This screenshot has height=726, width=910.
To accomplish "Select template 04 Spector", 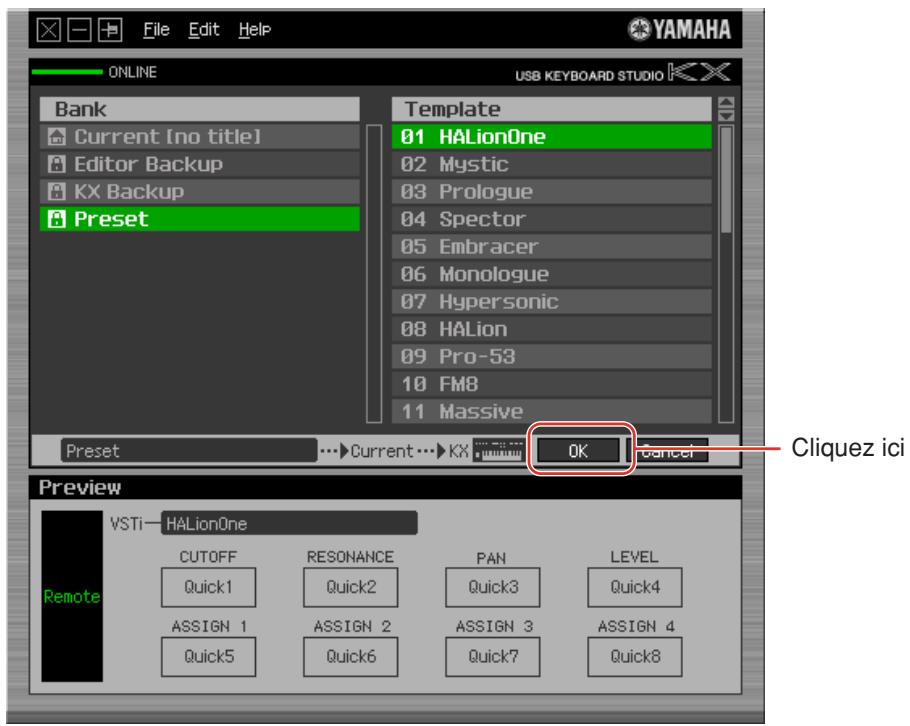I will click(552, 219).
